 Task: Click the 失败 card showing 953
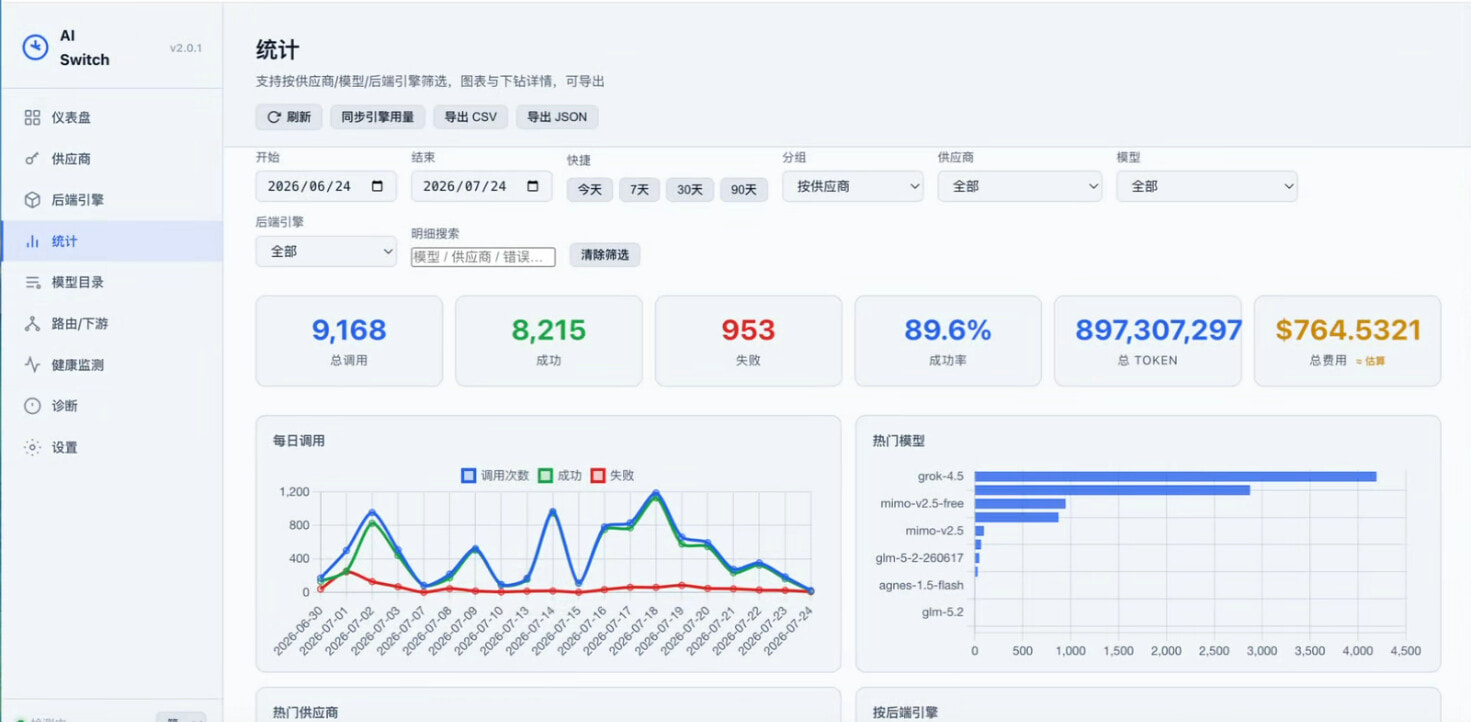pyautogui.click(x=748, y=341)
